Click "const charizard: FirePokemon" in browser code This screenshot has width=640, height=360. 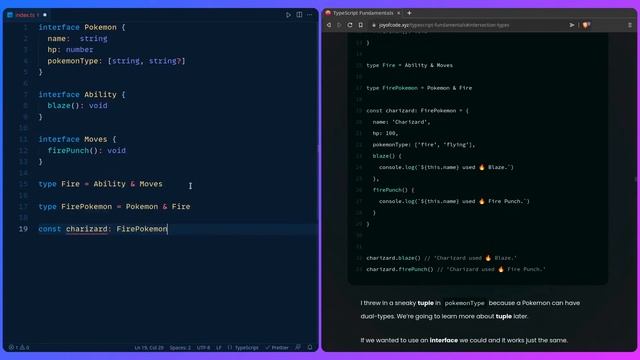pos(417,111)
